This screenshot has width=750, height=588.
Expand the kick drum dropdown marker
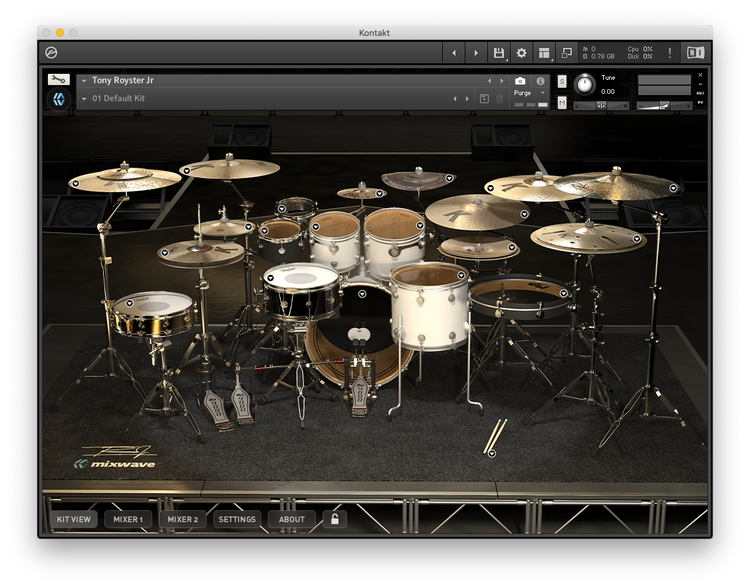click(x=362, y=294)
